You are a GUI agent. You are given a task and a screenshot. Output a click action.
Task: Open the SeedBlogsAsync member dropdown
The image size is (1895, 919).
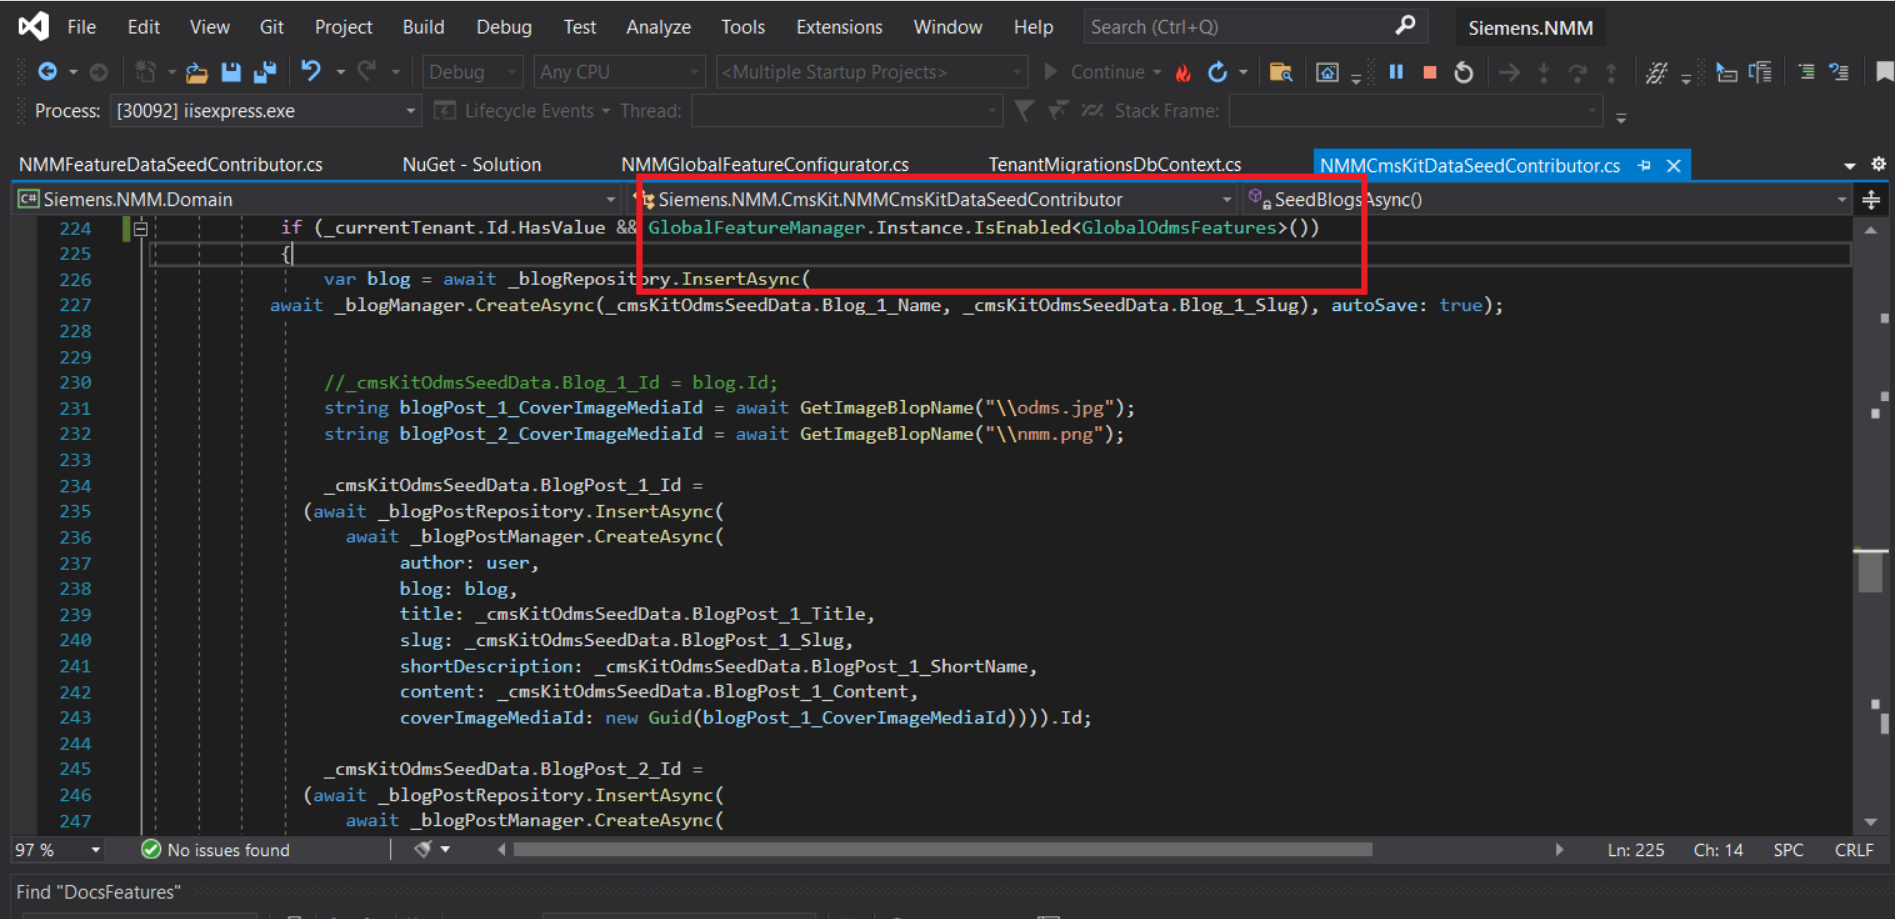click(1841, 200)
